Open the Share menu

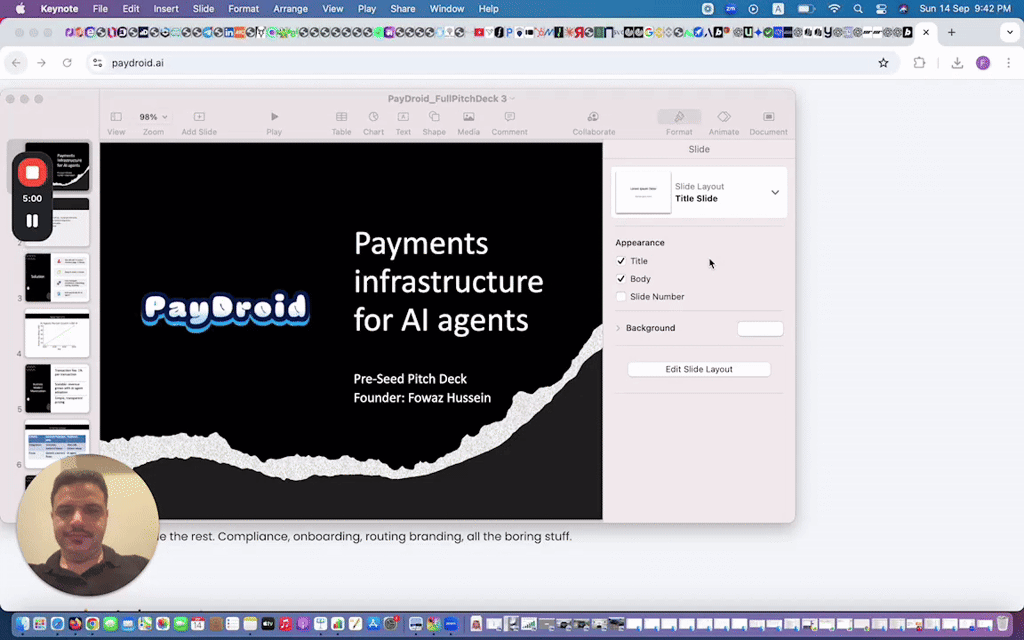click(402, 8)
